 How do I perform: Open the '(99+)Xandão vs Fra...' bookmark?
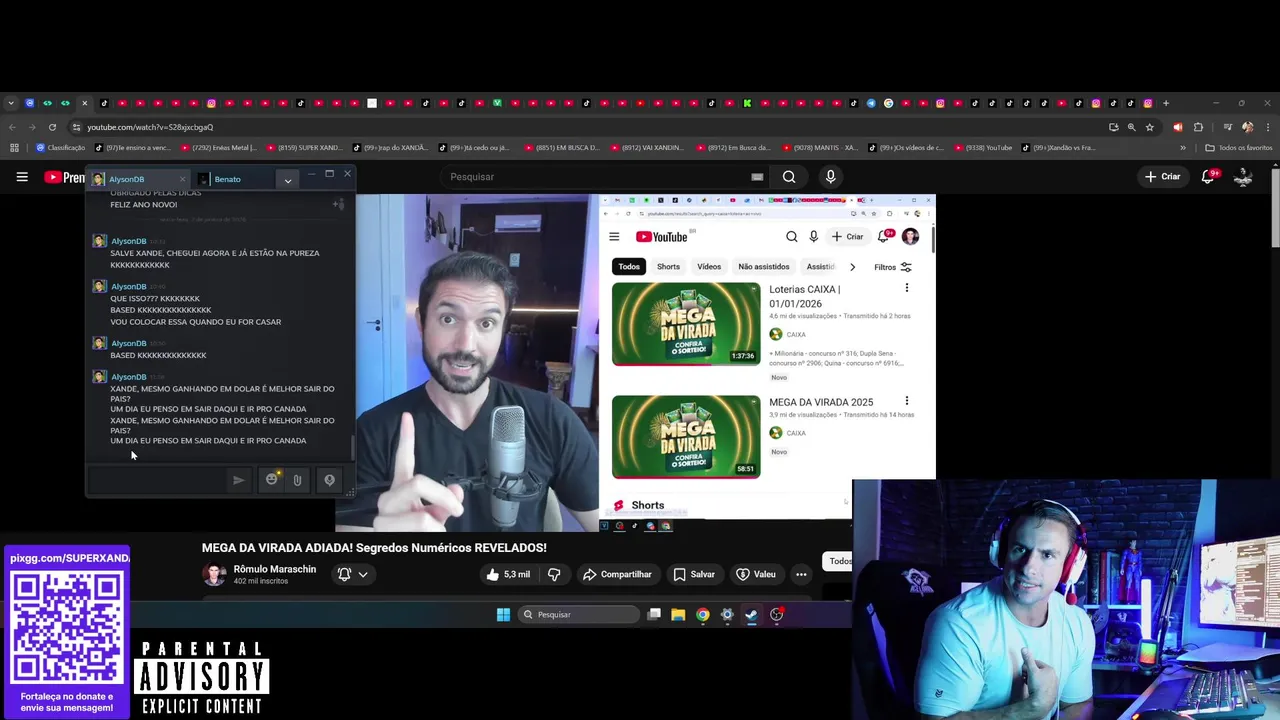(1058, 148)
